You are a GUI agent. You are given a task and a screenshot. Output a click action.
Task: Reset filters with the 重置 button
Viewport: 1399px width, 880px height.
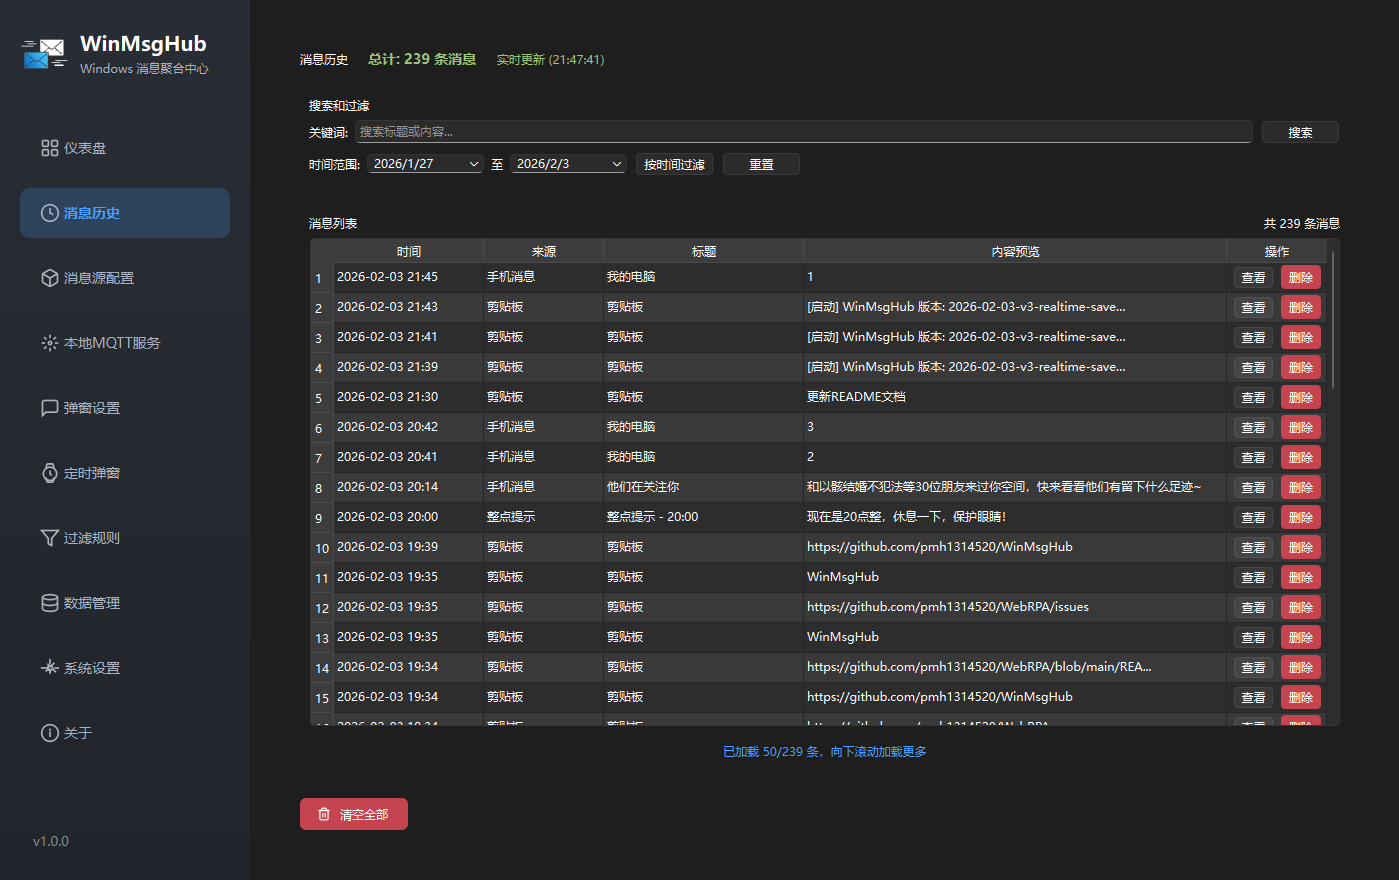click(761, 164)
